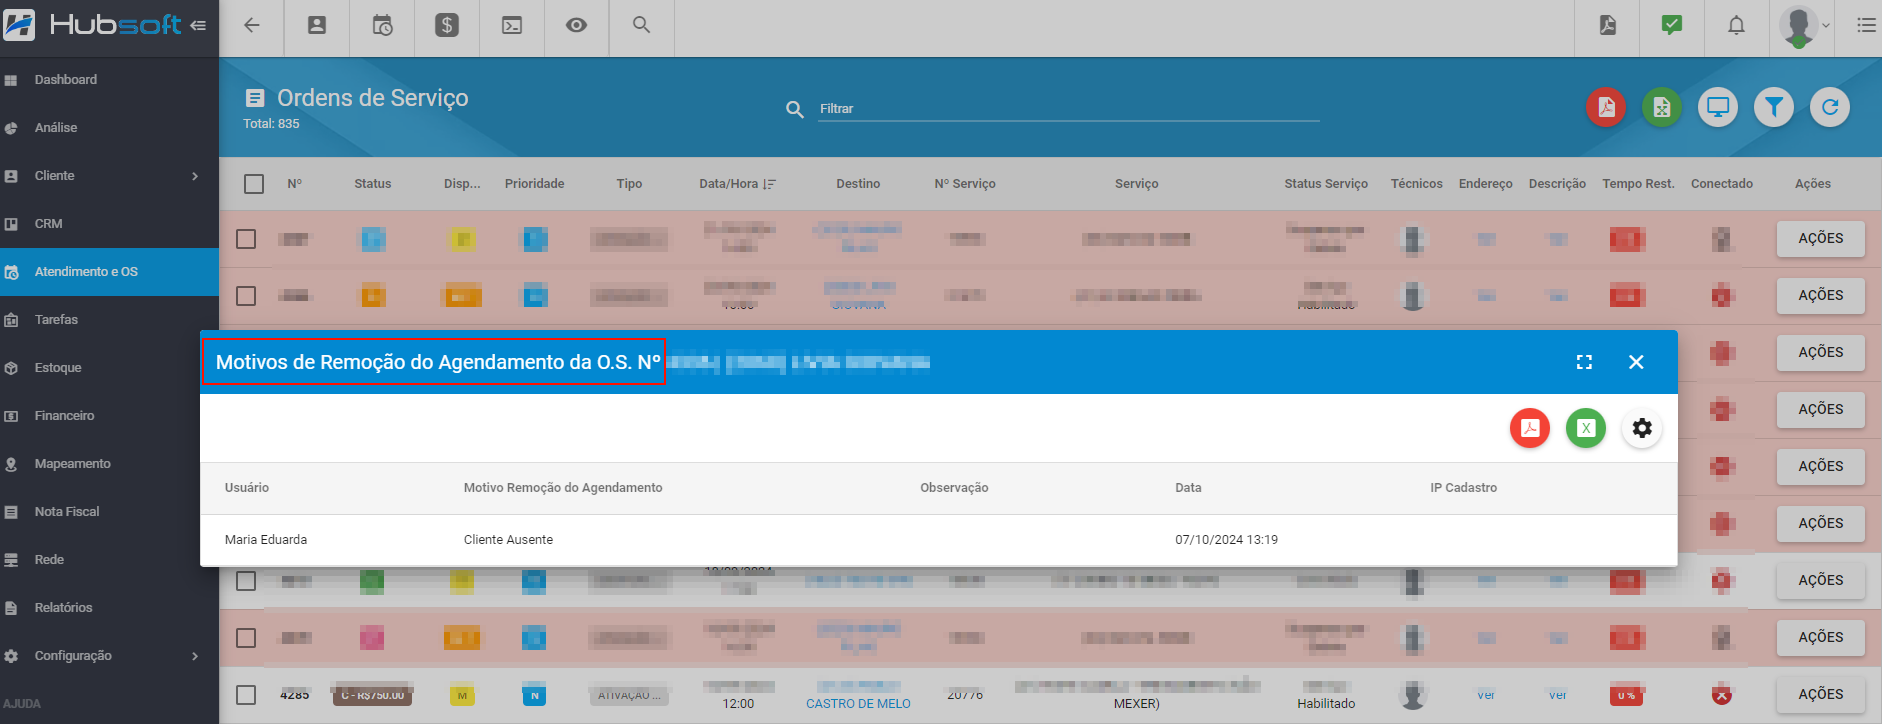Open the dialog's gear settings
This screenshot has width=1882, height=724.
point(1641,428)
